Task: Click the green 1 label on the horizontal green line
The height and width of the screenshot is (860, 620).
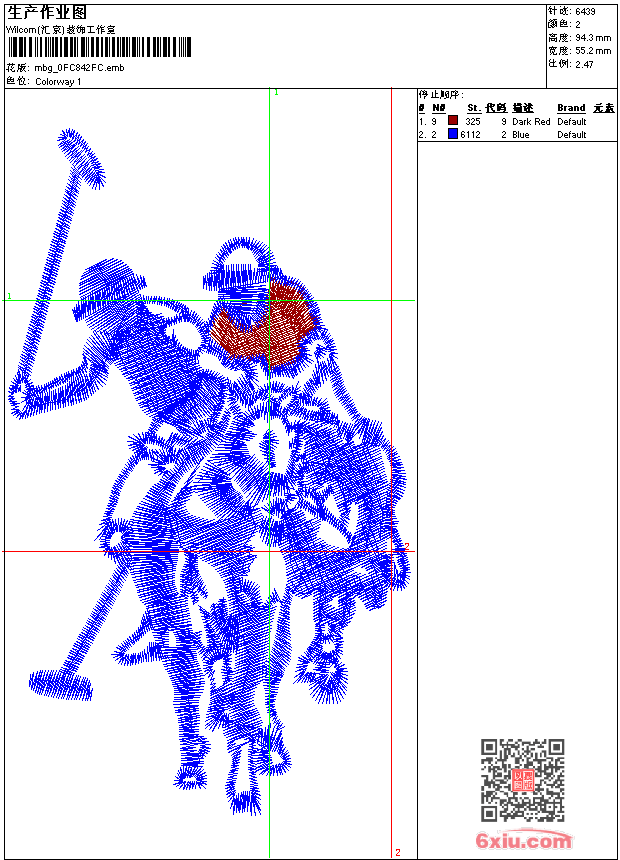Action: tap(9, 296)
